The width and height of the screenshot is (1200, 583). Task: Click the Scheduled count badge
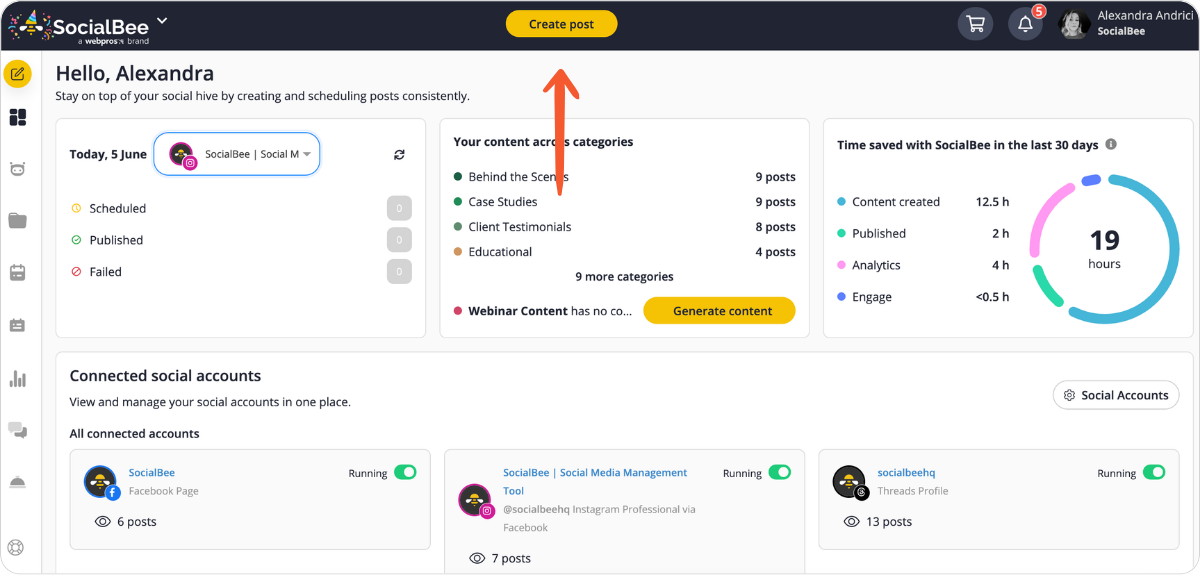click(399, 208)
